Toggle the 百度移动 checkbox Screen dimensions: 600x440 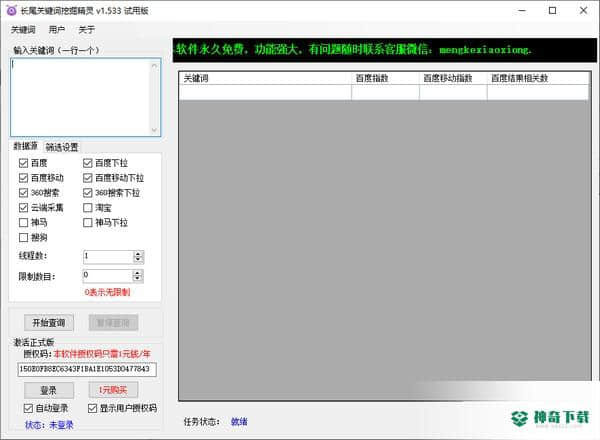23,178
